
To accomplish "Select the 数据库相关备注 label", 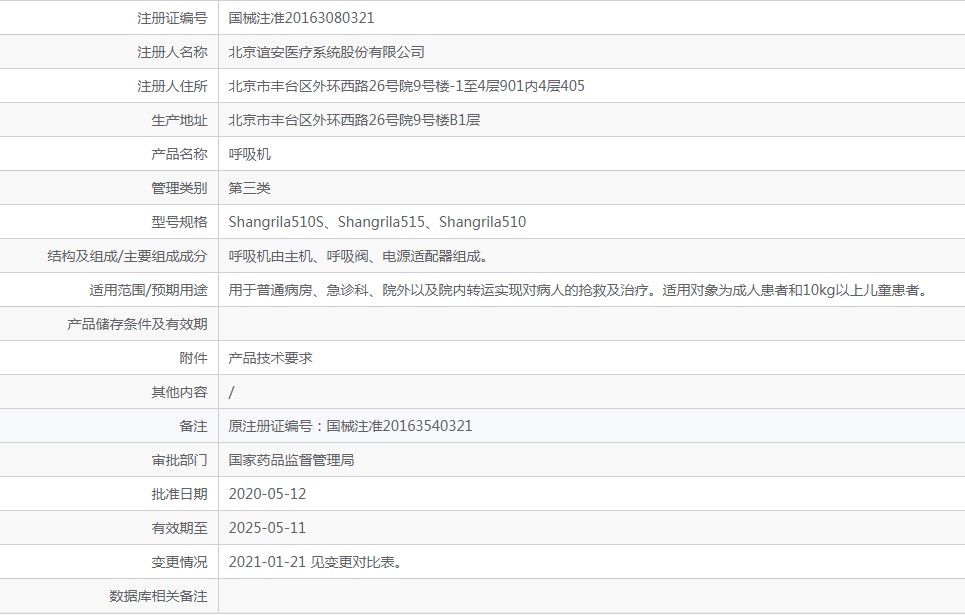I will pos(158,597).
